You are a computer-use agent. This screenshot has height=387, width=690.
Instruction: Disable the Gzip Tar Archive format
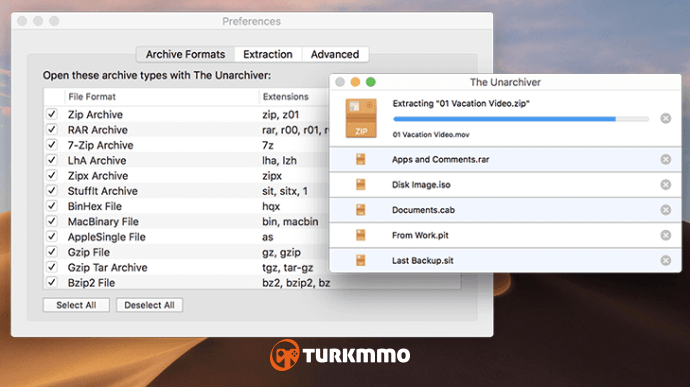click(52, 267)
